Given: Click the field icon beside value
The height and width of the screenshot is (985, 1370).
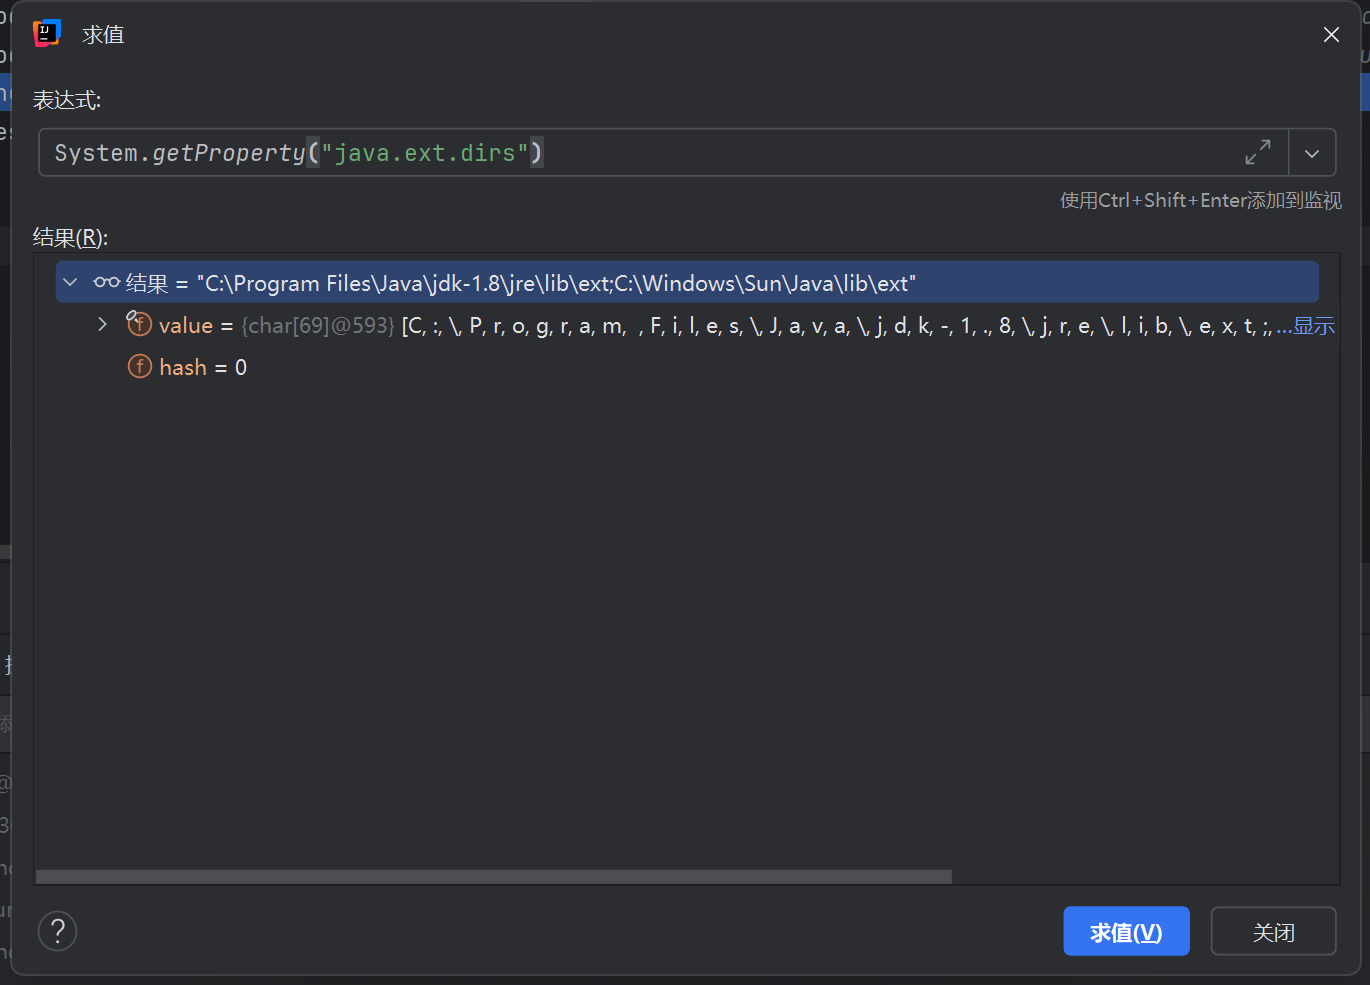Looking at the screenshot, I should (x=139, y=325).
